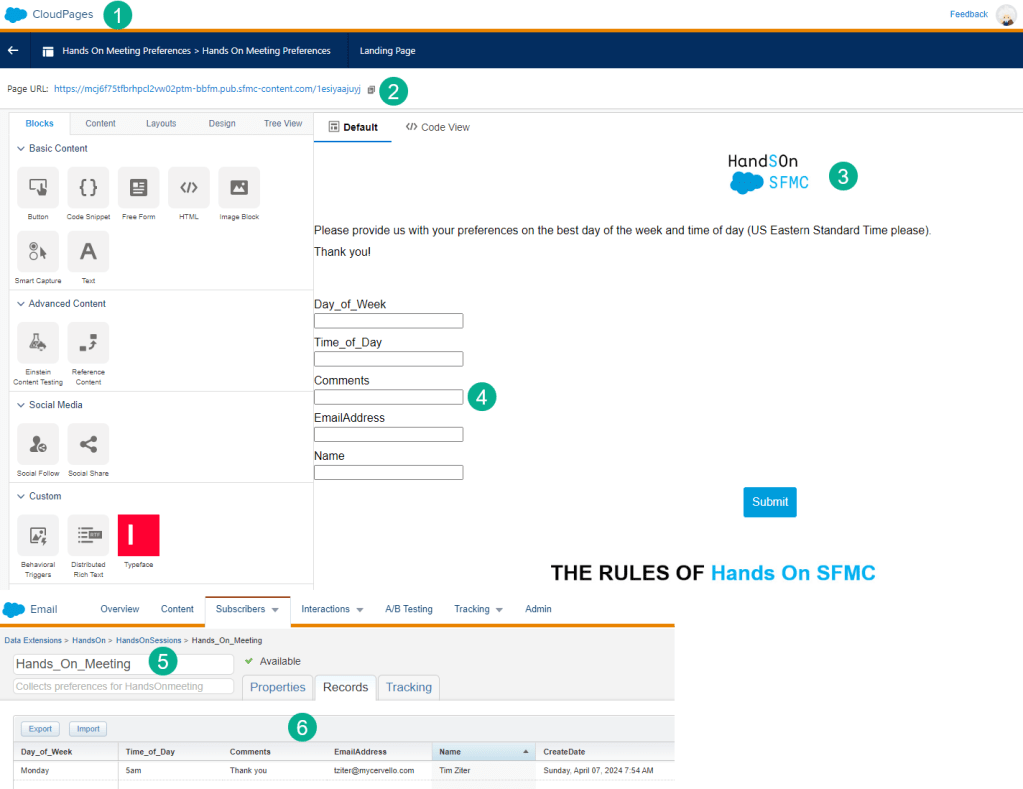Image resolution: width=1023 pixels, height=789 pixels.
Task: Choose the Smart Capture block icon
Action: pyautogui.click(x=38, y=252)
